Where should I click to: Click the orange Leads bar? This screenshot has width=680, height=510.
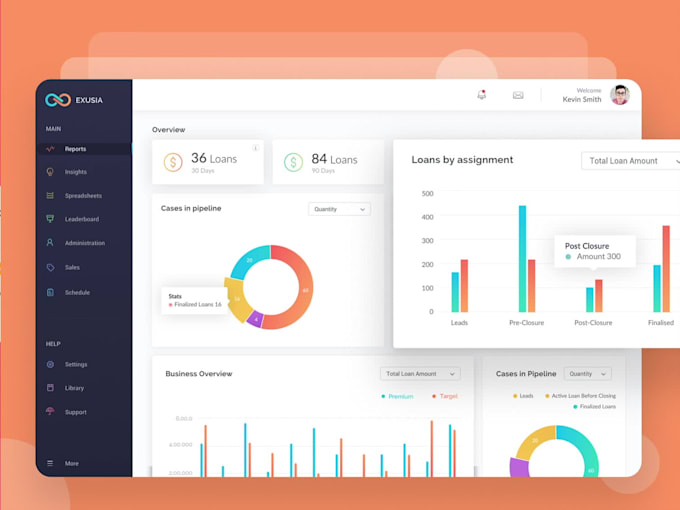point(464,286)
